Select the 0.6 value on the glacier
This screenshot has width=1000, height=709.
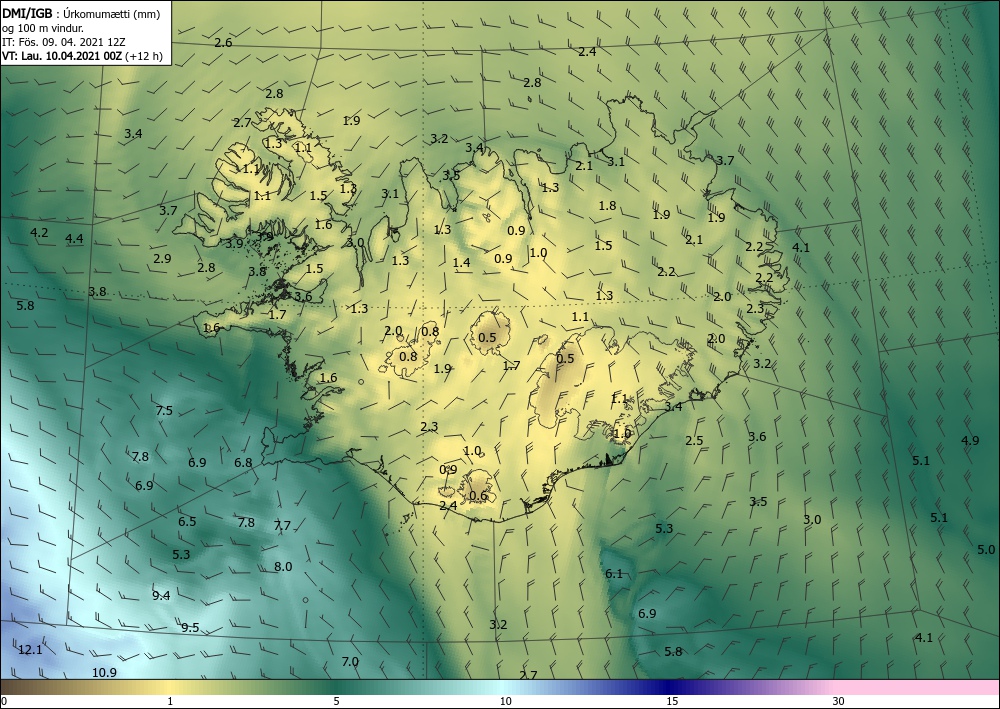(478, 496)
